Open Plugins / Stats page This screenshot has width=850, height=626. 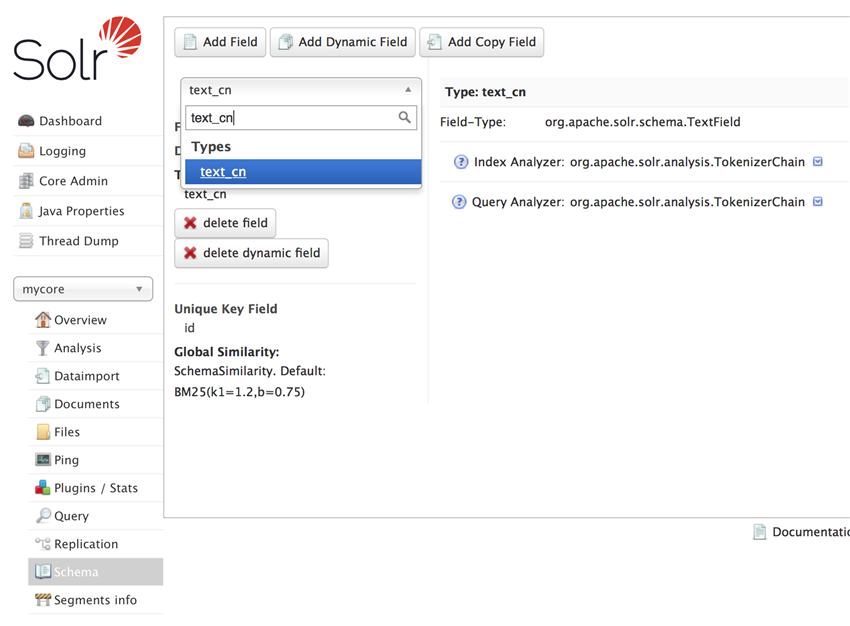click(x=96, y=488)
